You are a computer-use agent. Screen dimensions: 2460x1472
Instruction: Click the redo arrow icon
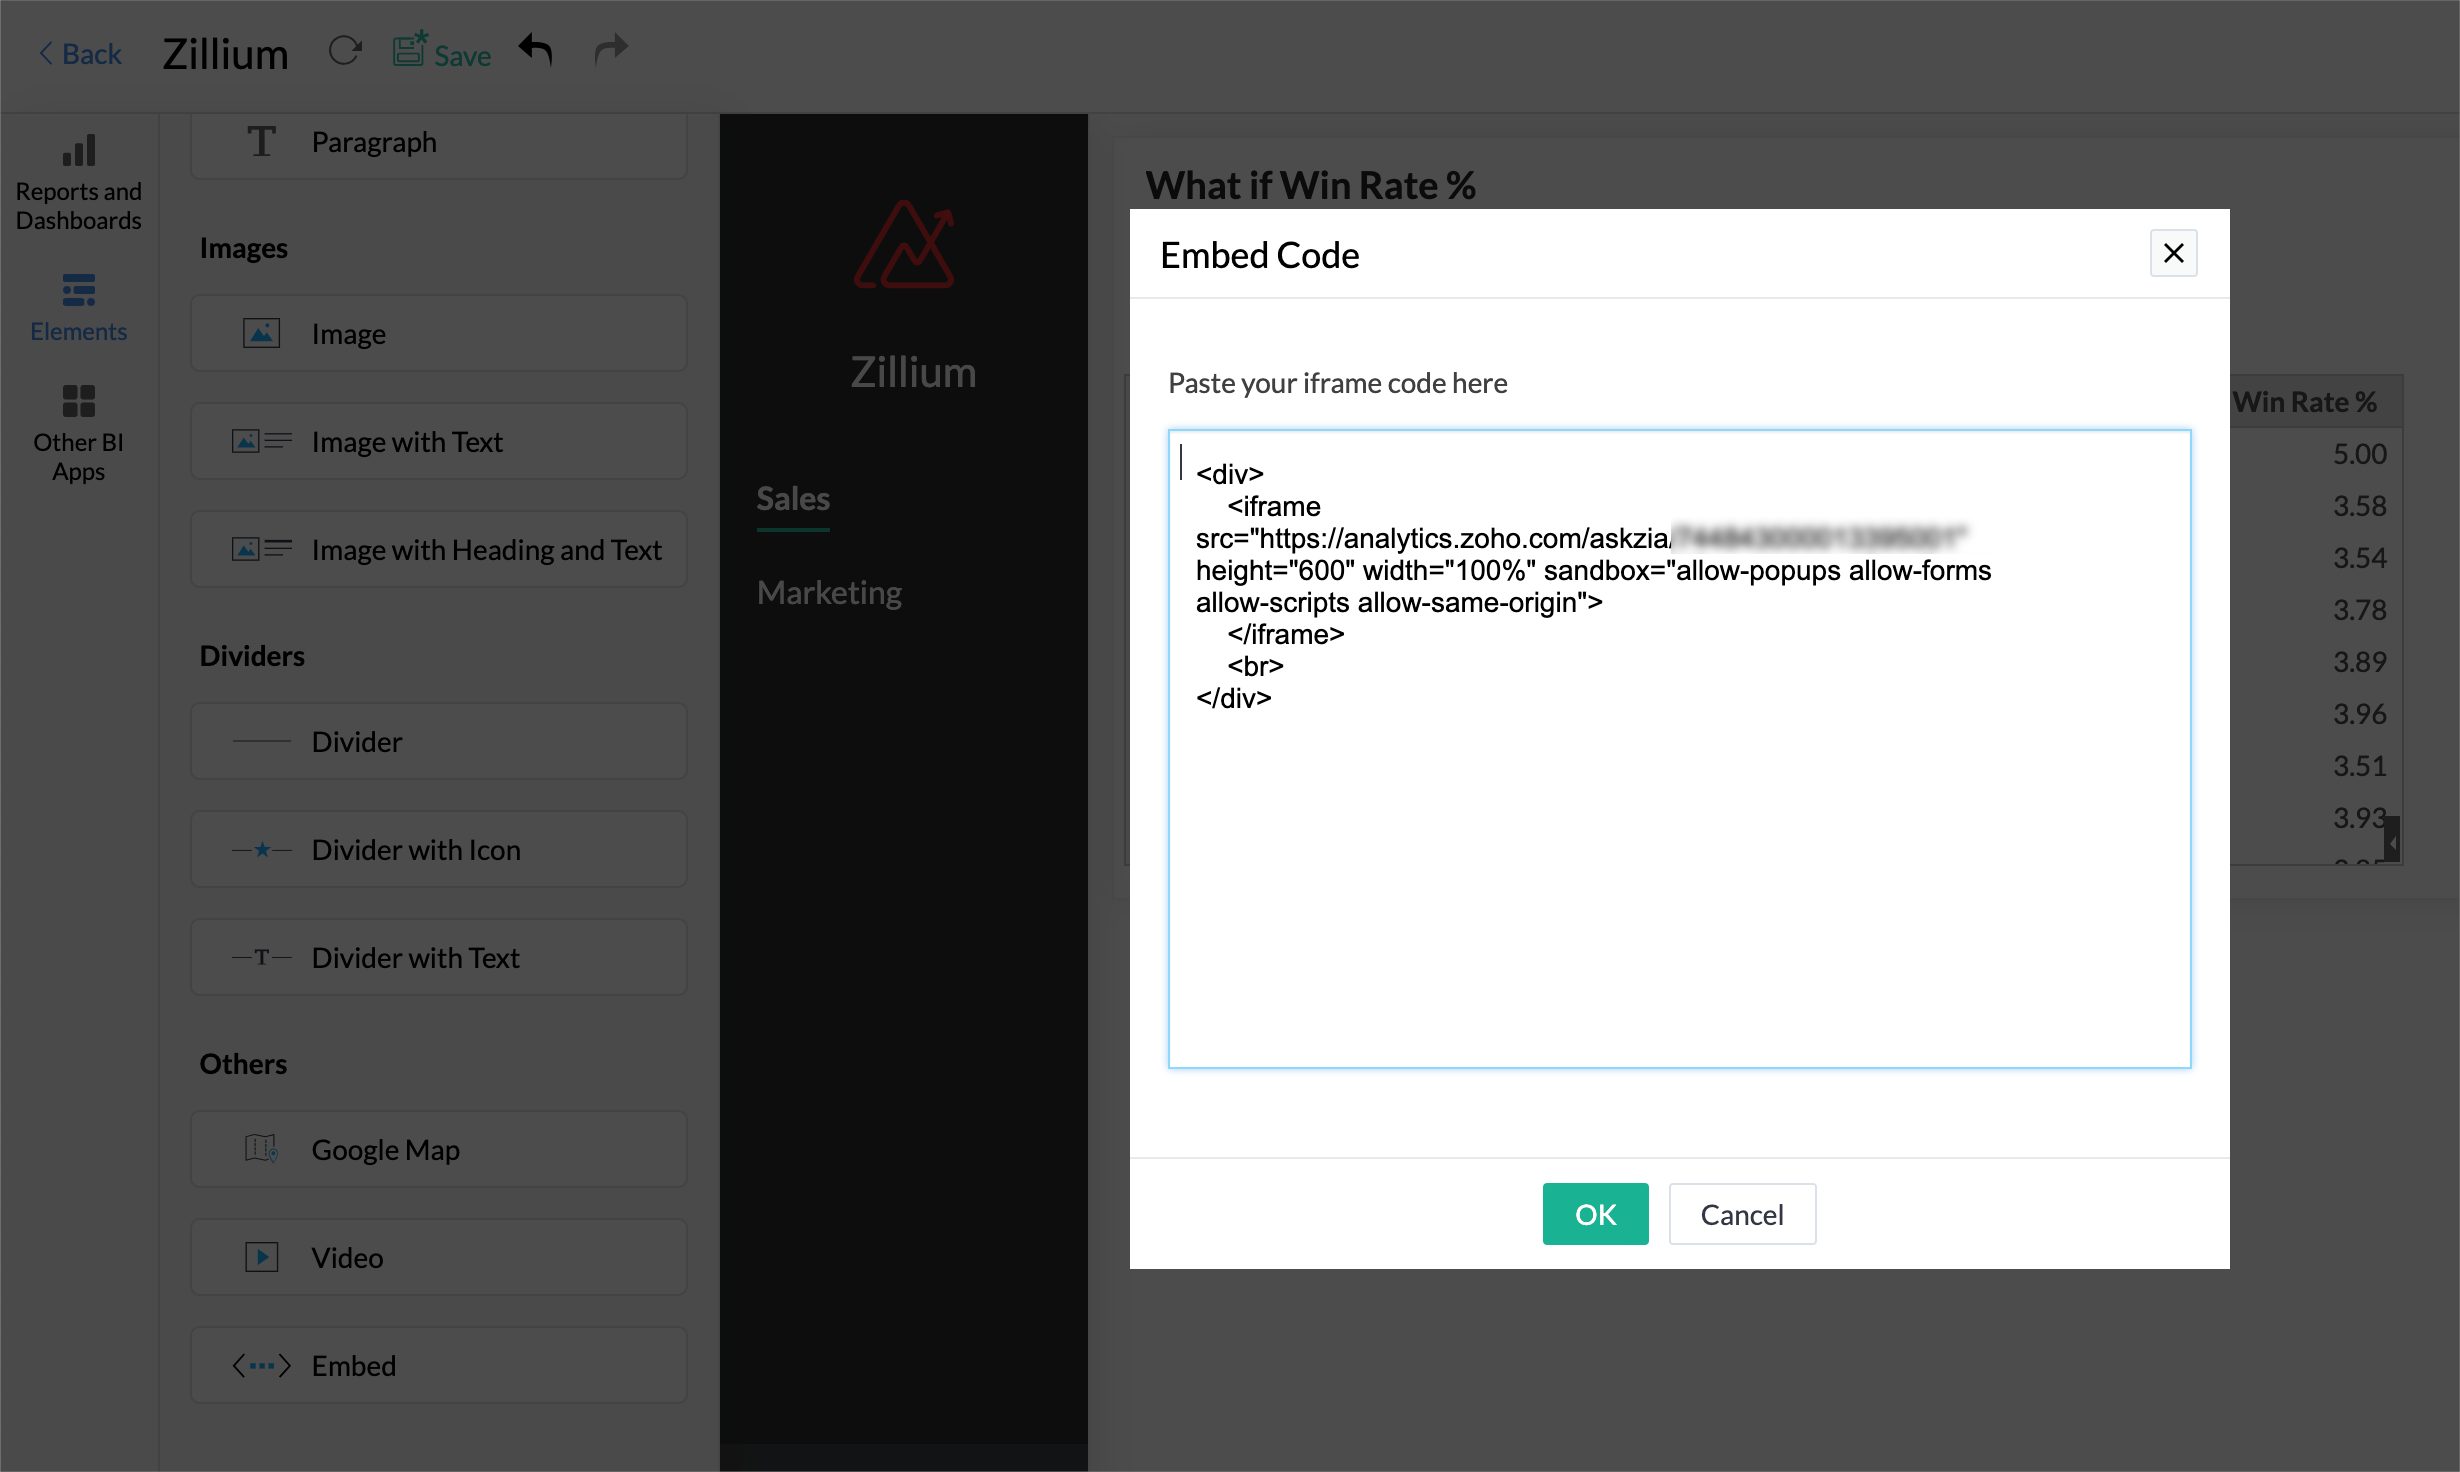click(x=610, y=49)
